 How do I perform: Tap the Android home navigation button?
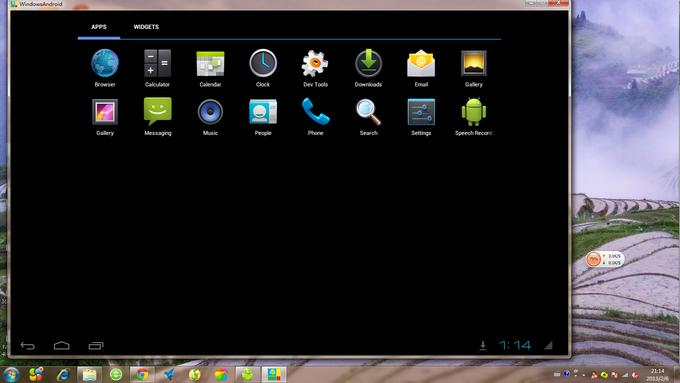tap(62, 346)
